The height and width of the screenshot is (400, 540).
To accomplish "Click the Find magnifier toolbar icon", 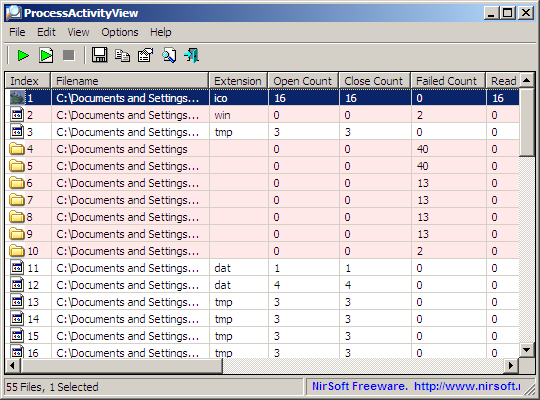I will [169, 55].
